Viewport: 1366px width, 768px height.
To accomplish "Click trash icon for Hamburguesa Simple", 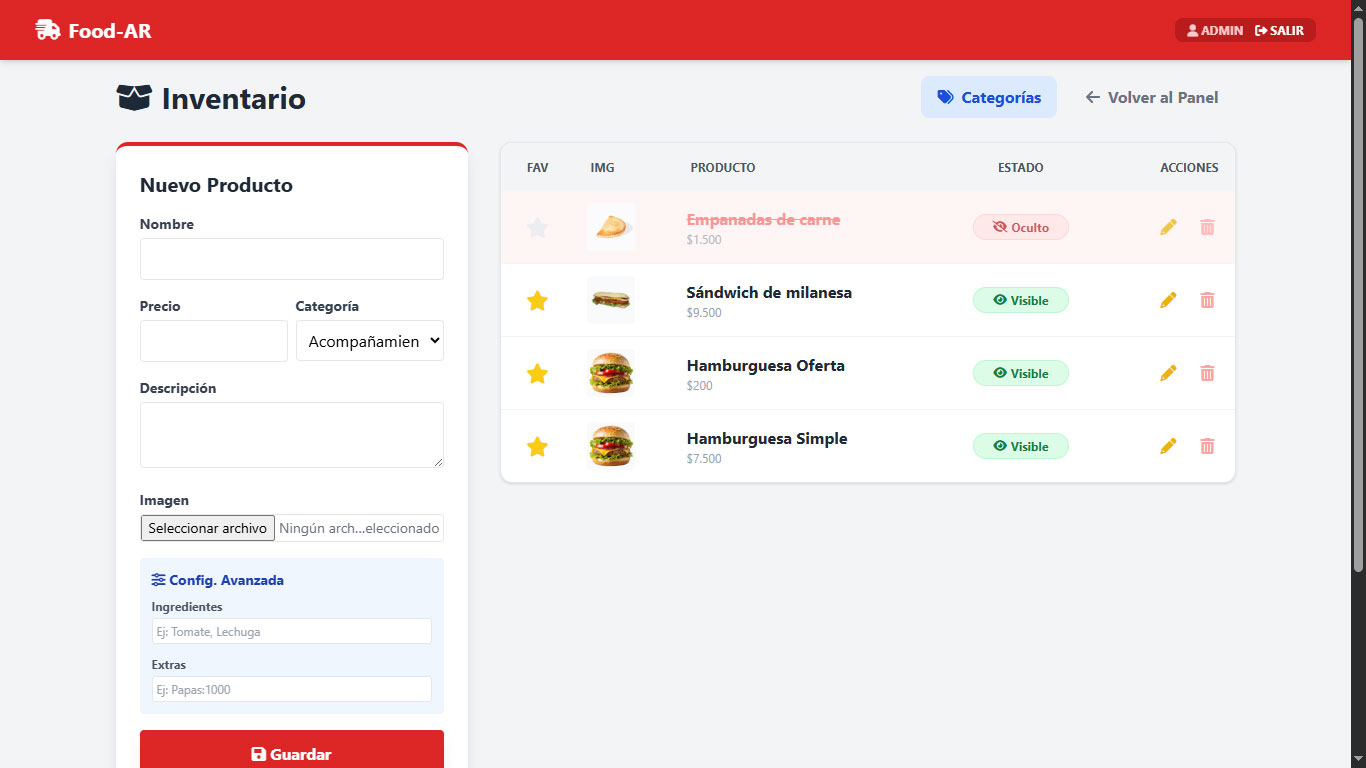I will [1207, 446].
